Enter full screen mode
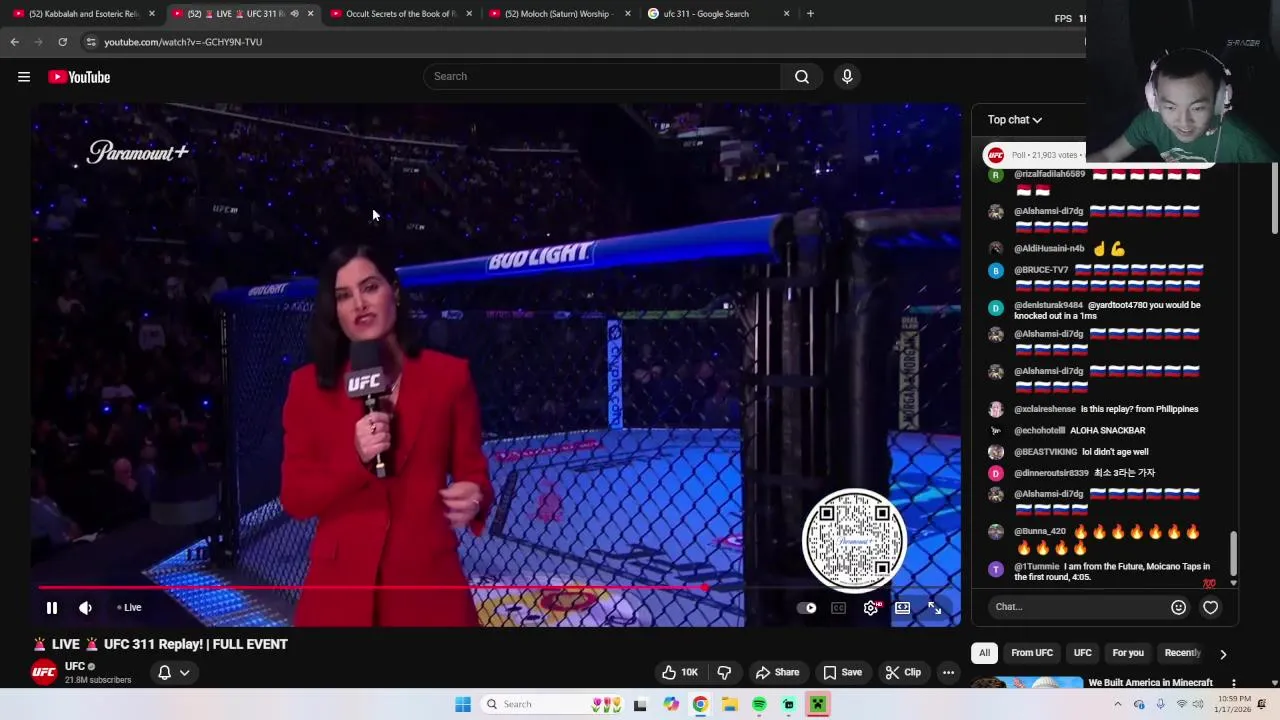This screenshot has width=1280, height=720. [935, 607]
